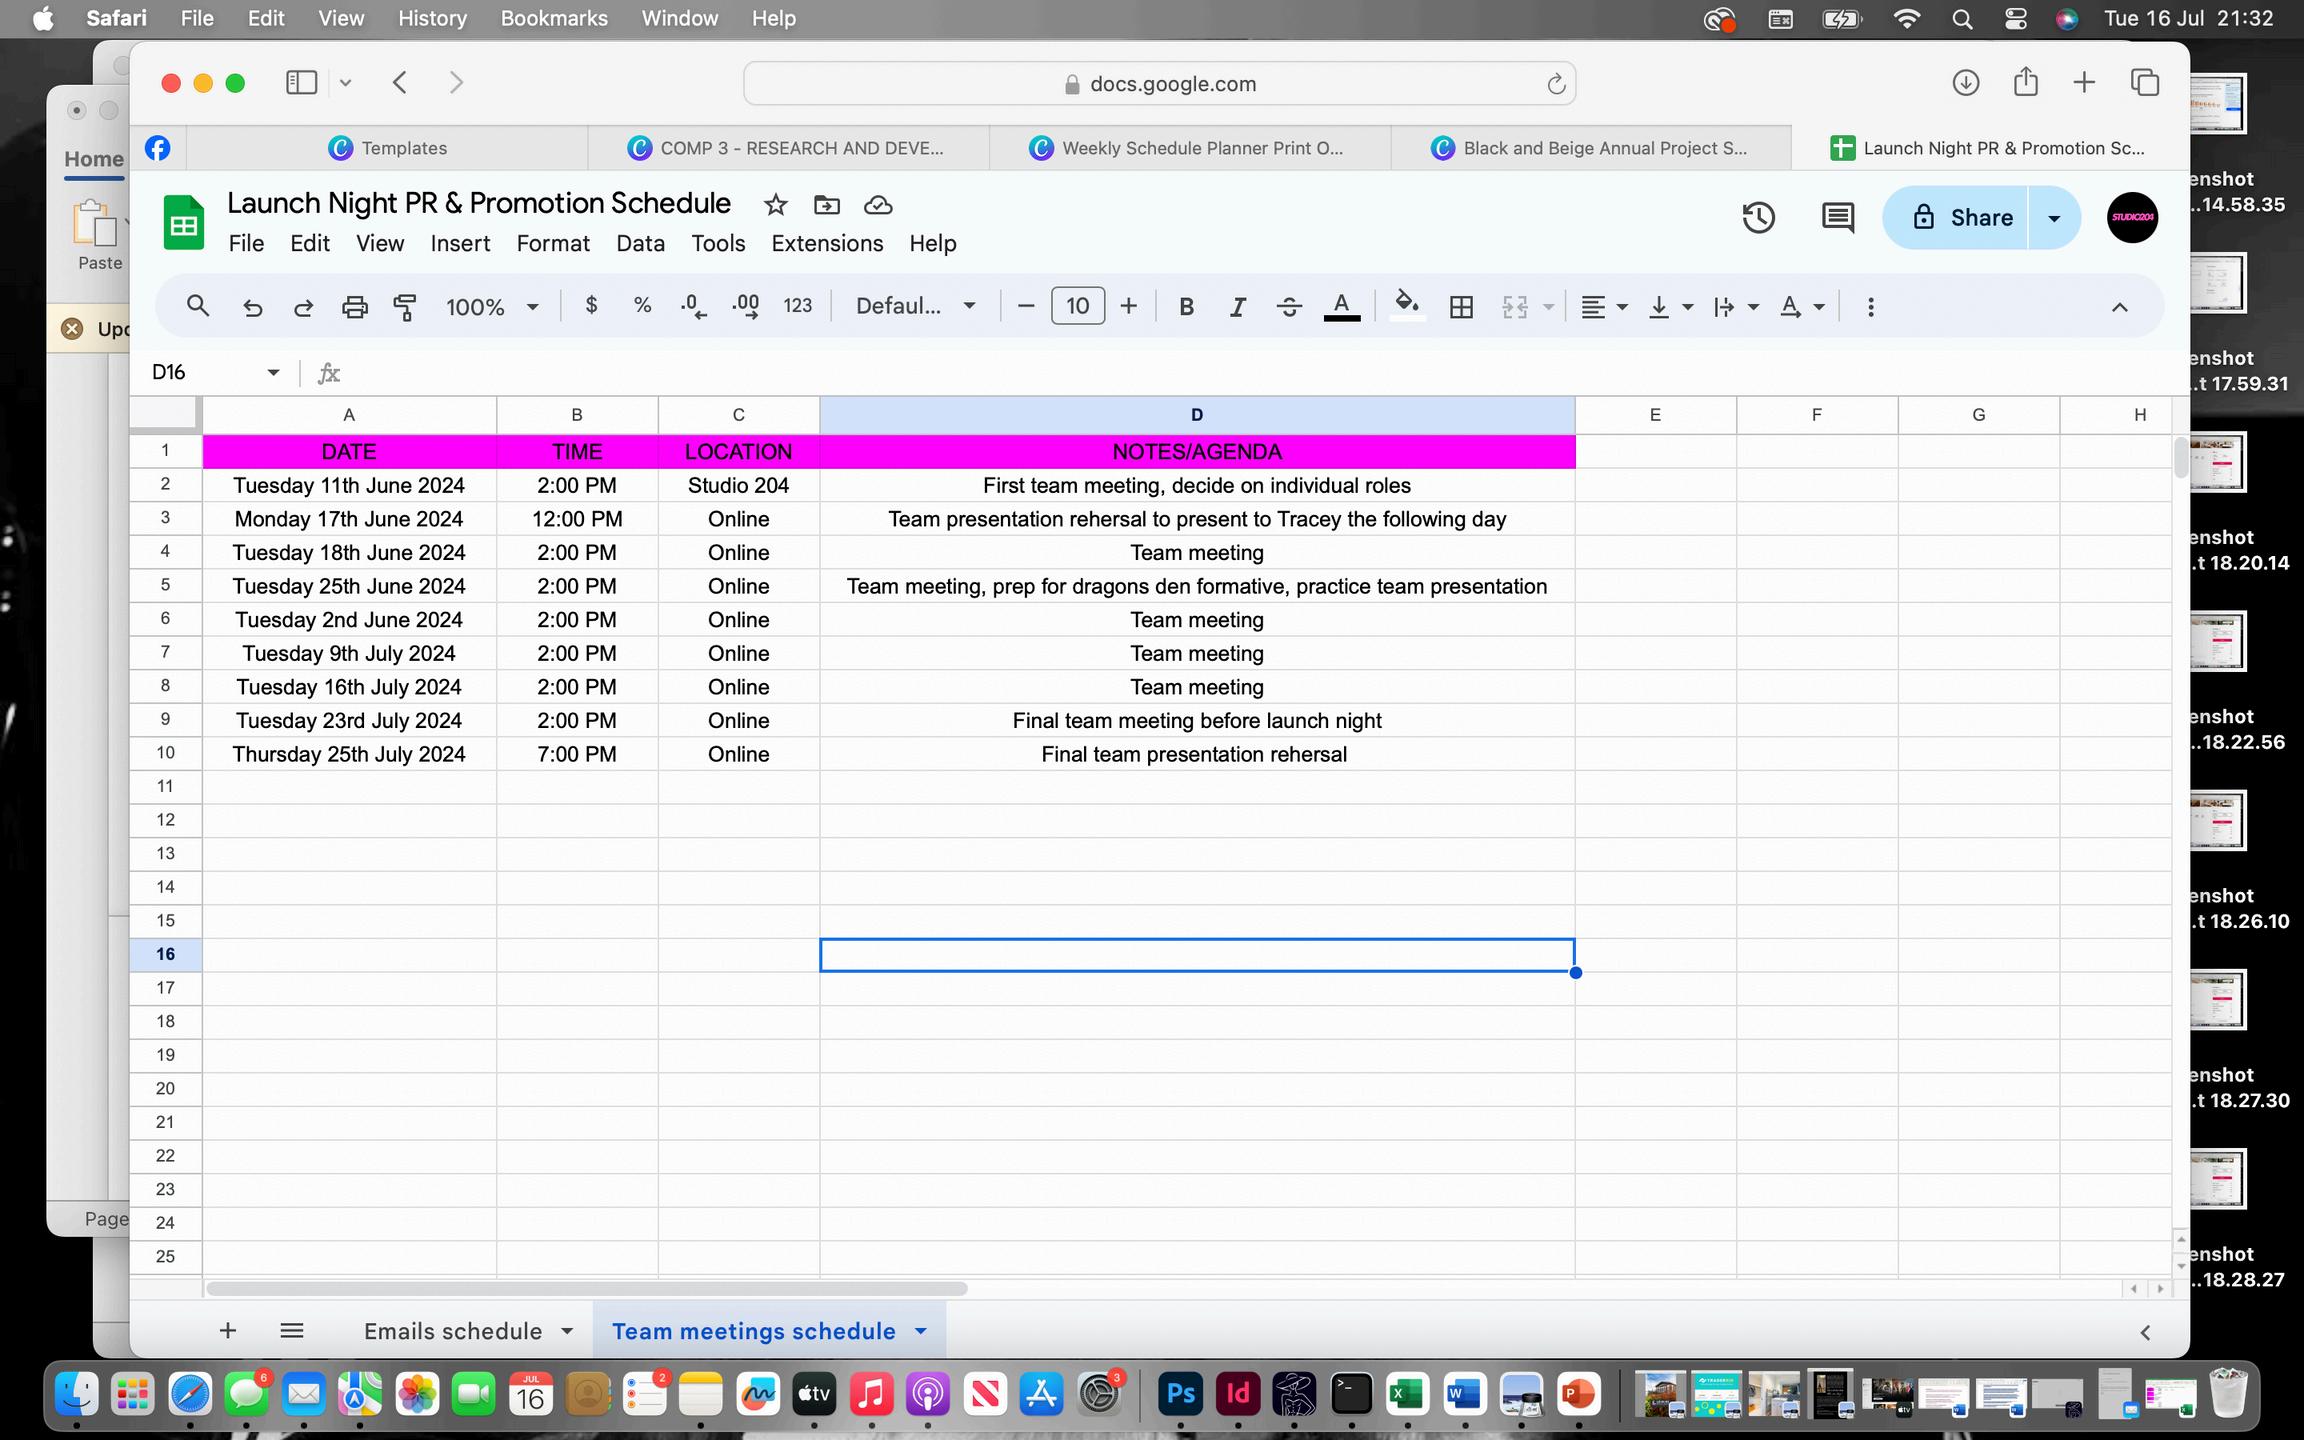Toggle bold formatting
2304x1440 pixels.
click(1186, 307)
